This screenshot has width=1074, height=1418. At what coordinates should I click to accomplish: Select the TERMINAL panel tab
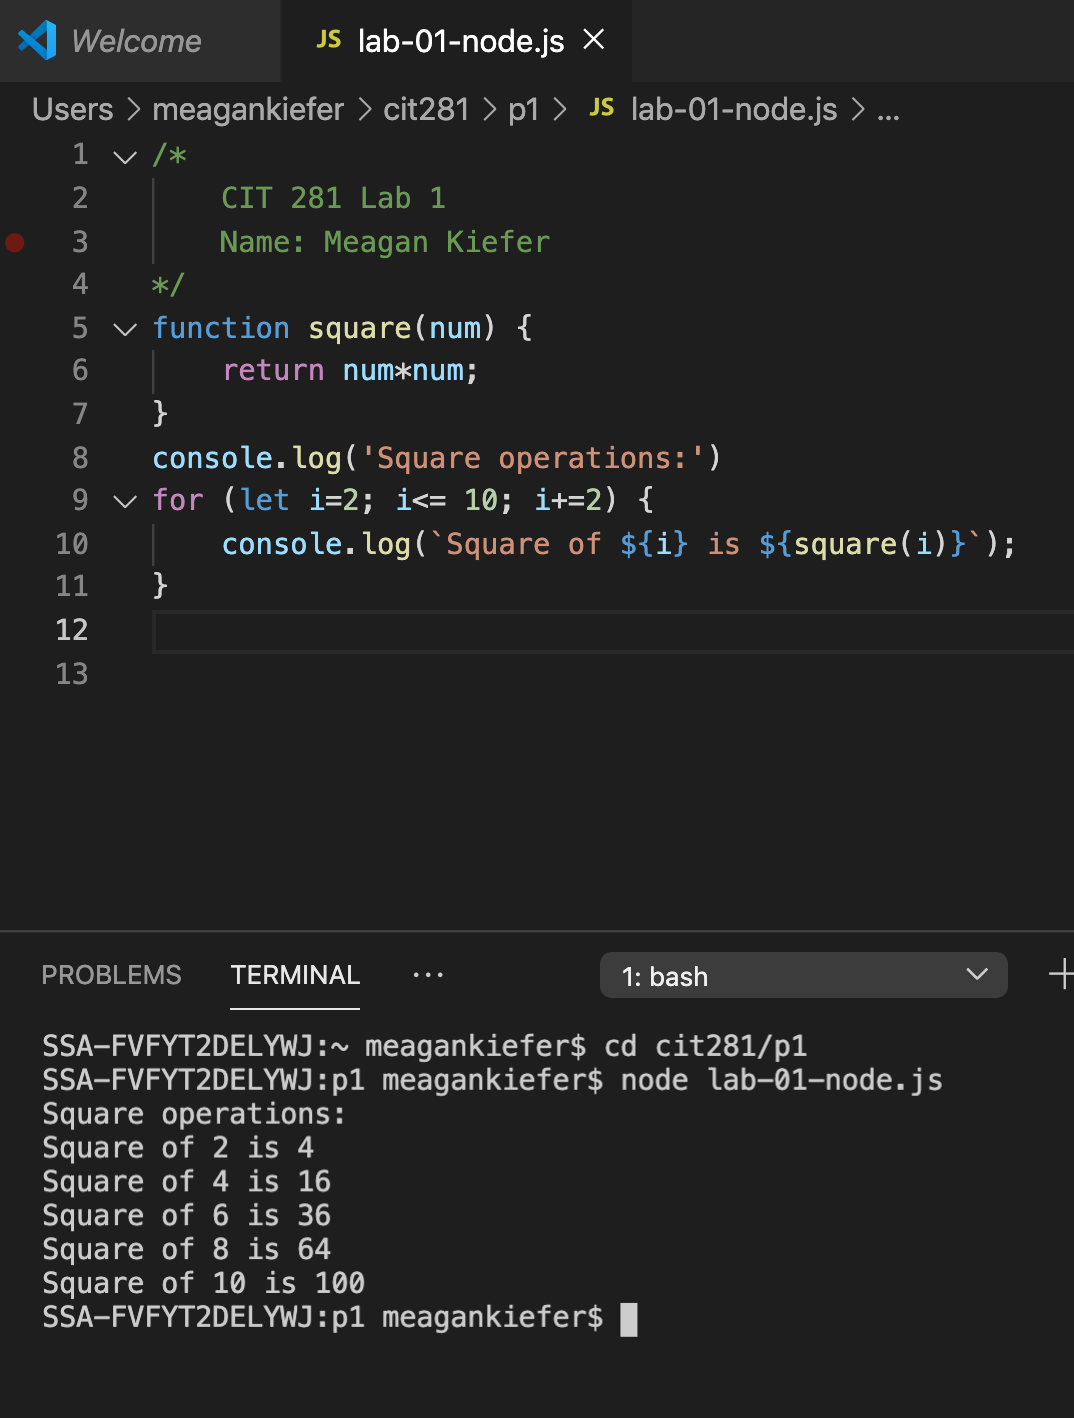295,975
